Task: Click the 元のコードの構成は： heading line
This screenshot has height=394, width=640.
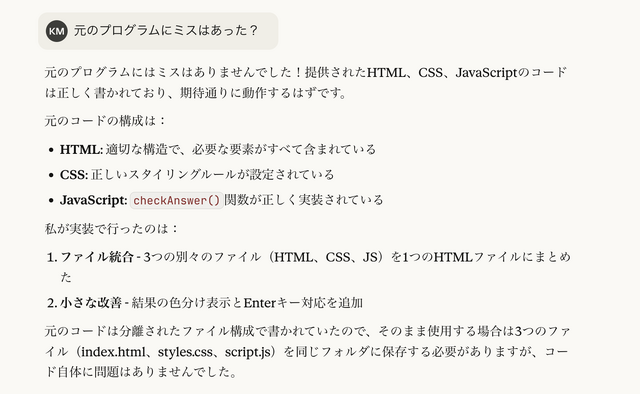Action: tap(105, 121)
